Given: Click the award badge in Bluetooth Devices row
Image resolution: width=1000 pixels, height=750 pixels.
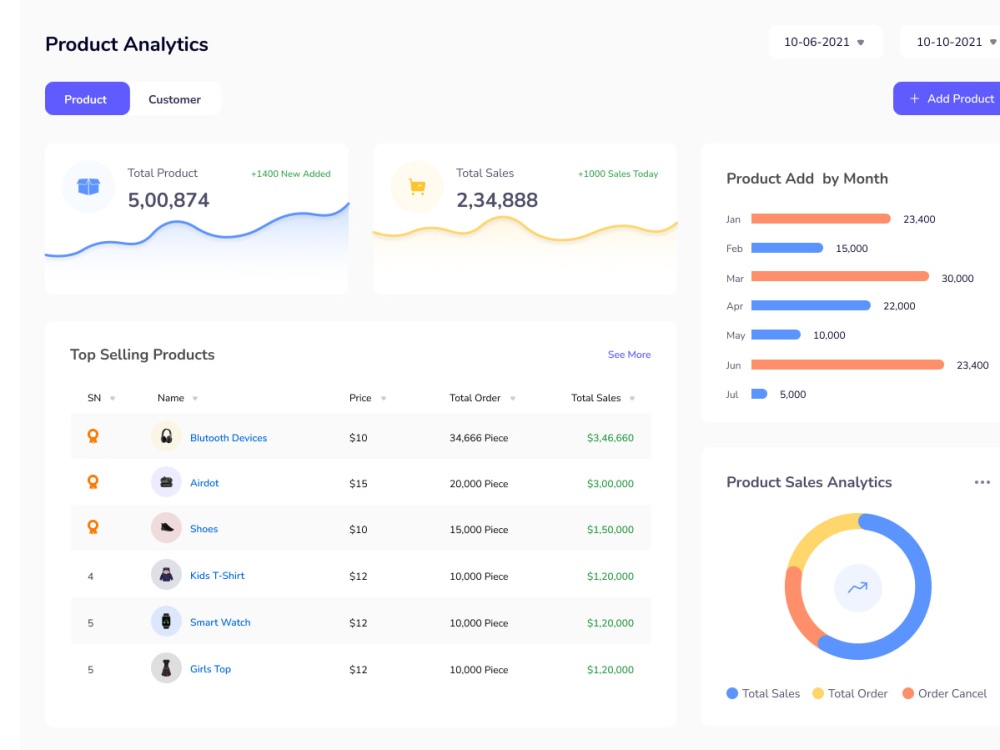Looking at the screenshot, I should tap(93, 436).
